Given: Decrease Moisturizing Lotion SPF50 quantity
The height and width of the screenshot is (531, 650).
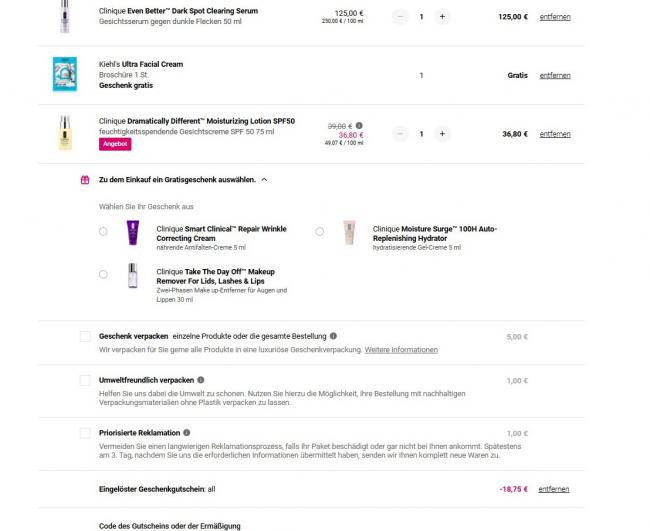Looking at the screenshot, I should 400,134.
